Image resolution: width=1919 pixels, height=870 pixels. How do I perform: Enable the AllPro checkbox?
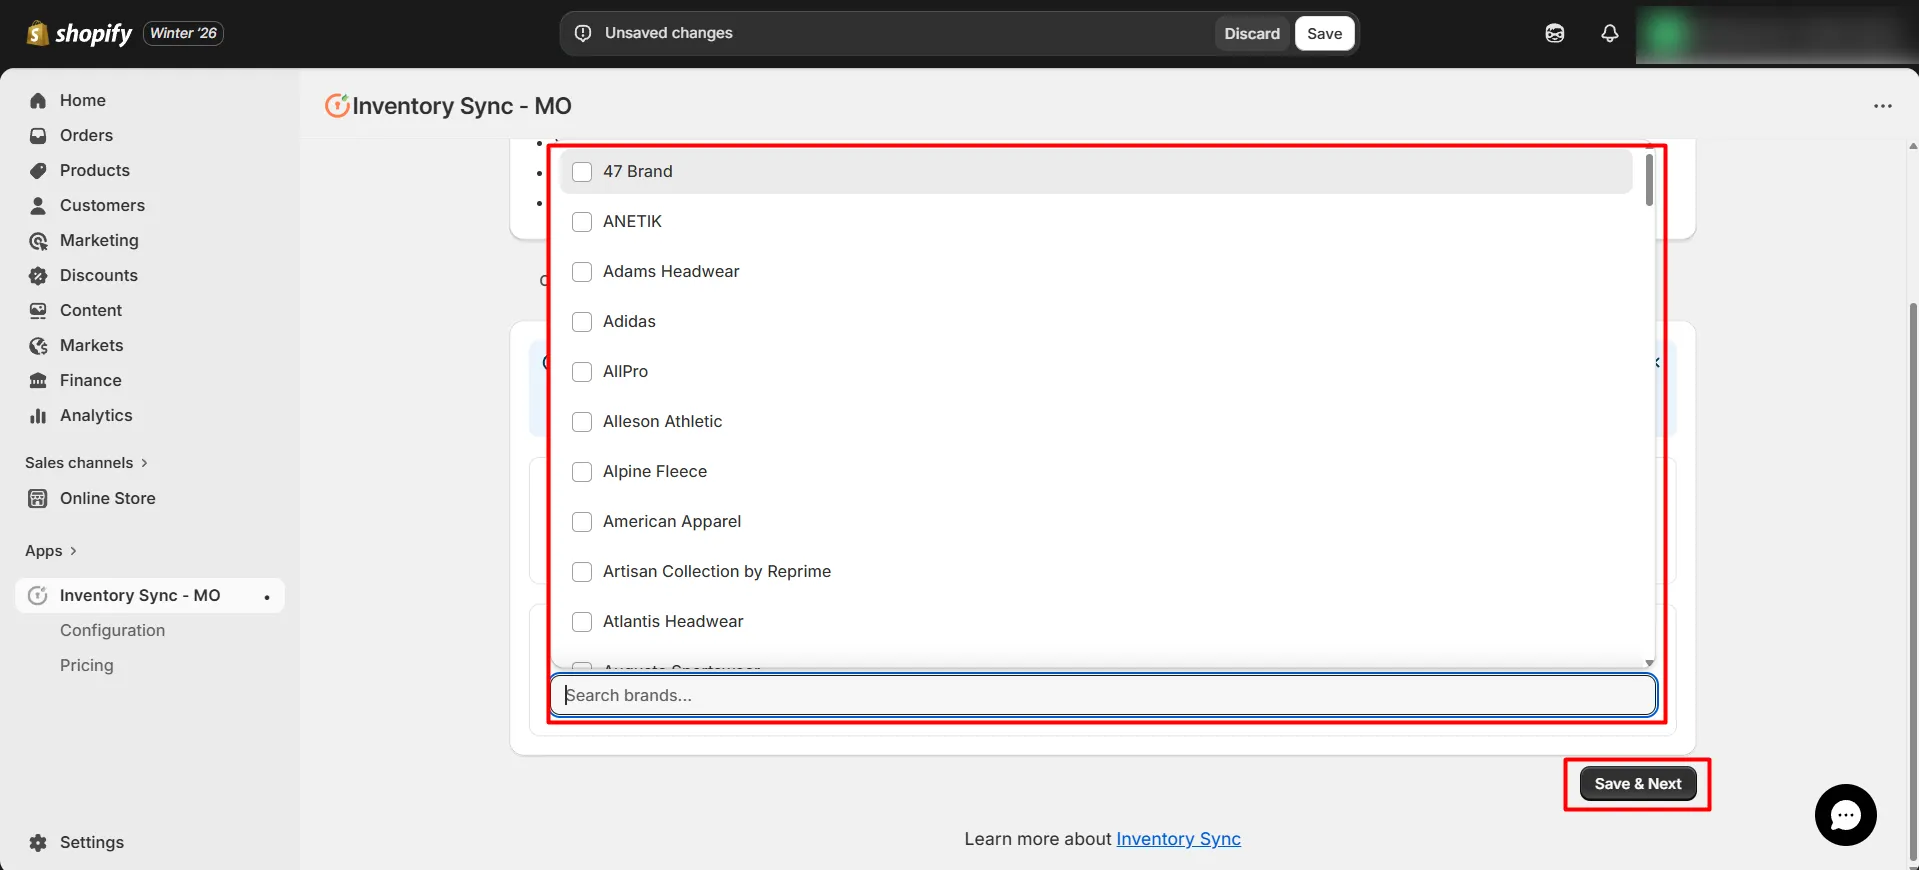coord(582,372)
